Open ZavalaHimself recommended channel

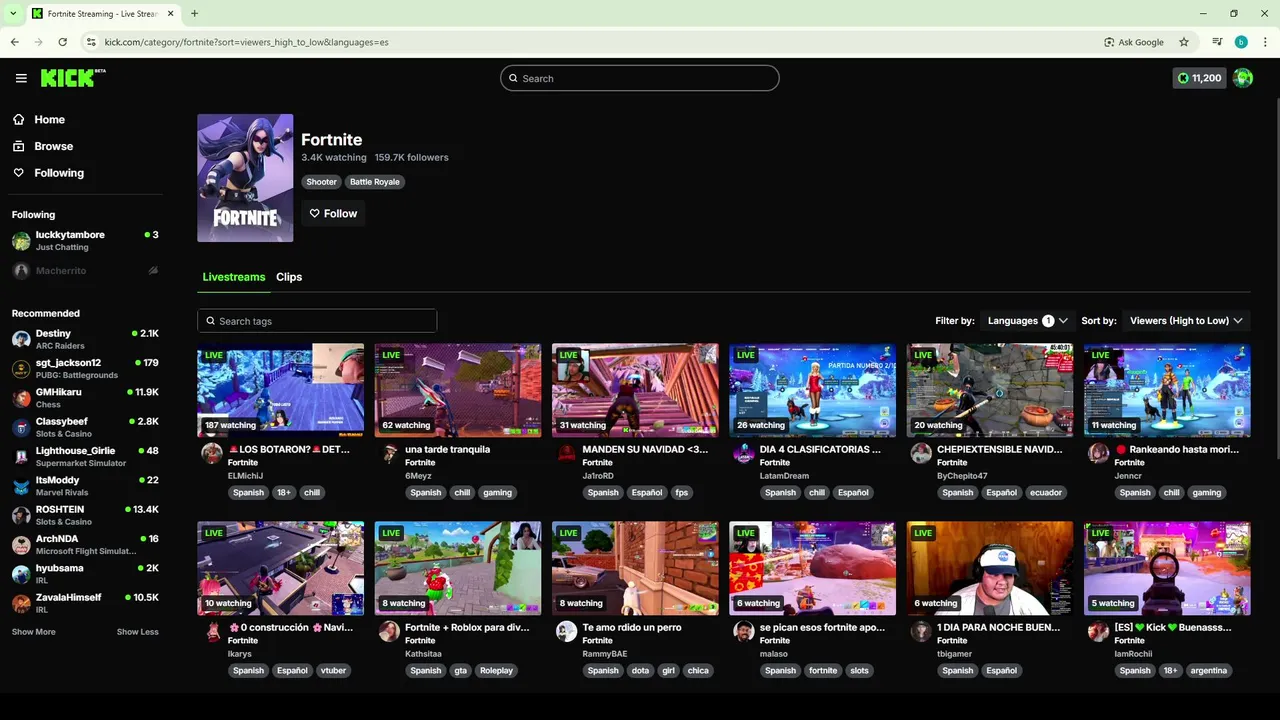click(85, 603)
